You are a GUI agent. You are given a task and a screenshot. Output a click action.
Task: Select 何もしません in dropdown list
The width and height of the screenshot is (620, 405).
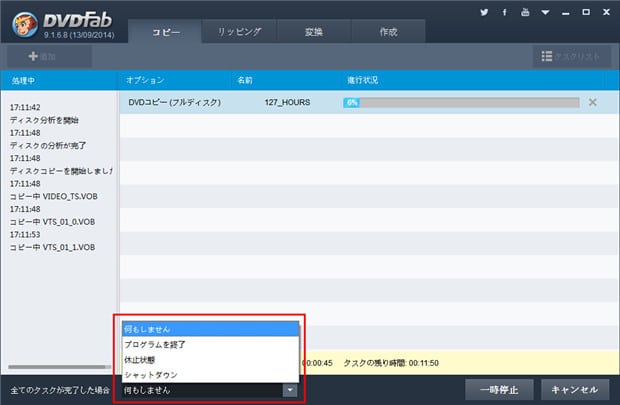210,329
